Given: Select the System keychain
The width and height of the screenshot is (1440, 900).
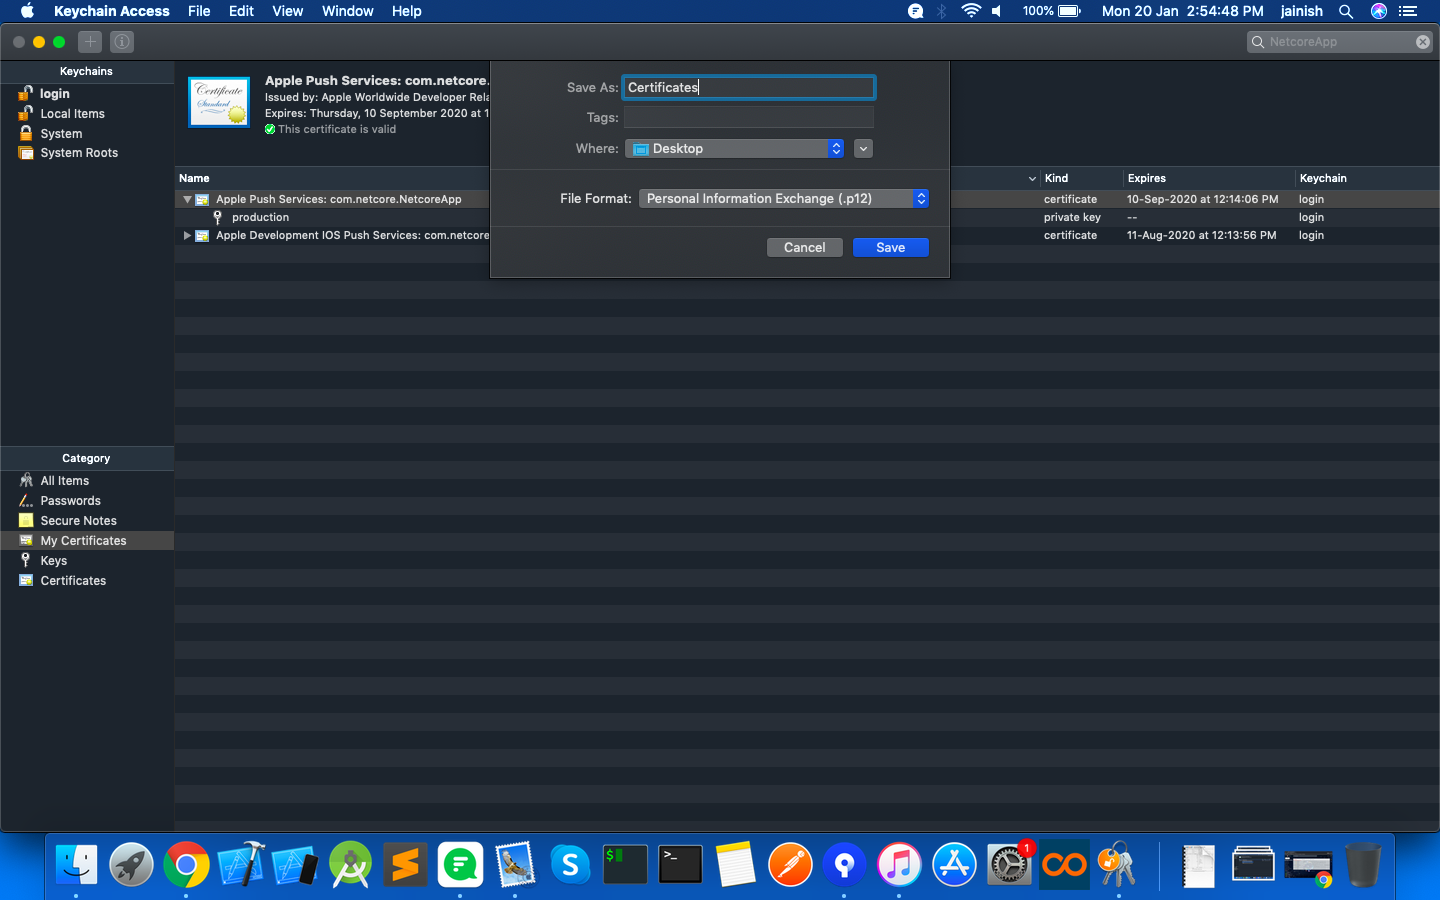Looking at the screenshot, I should point(87,134).
